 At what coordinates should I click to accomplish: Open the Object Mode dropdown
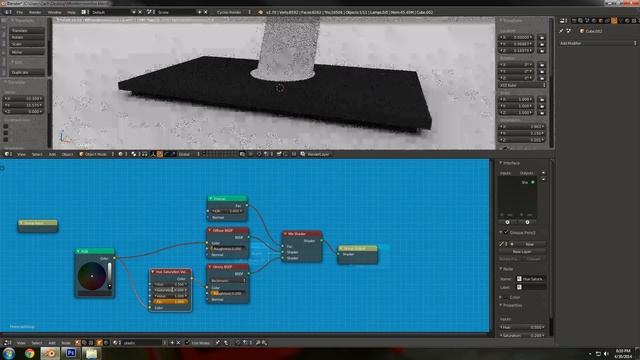(97, 154)
